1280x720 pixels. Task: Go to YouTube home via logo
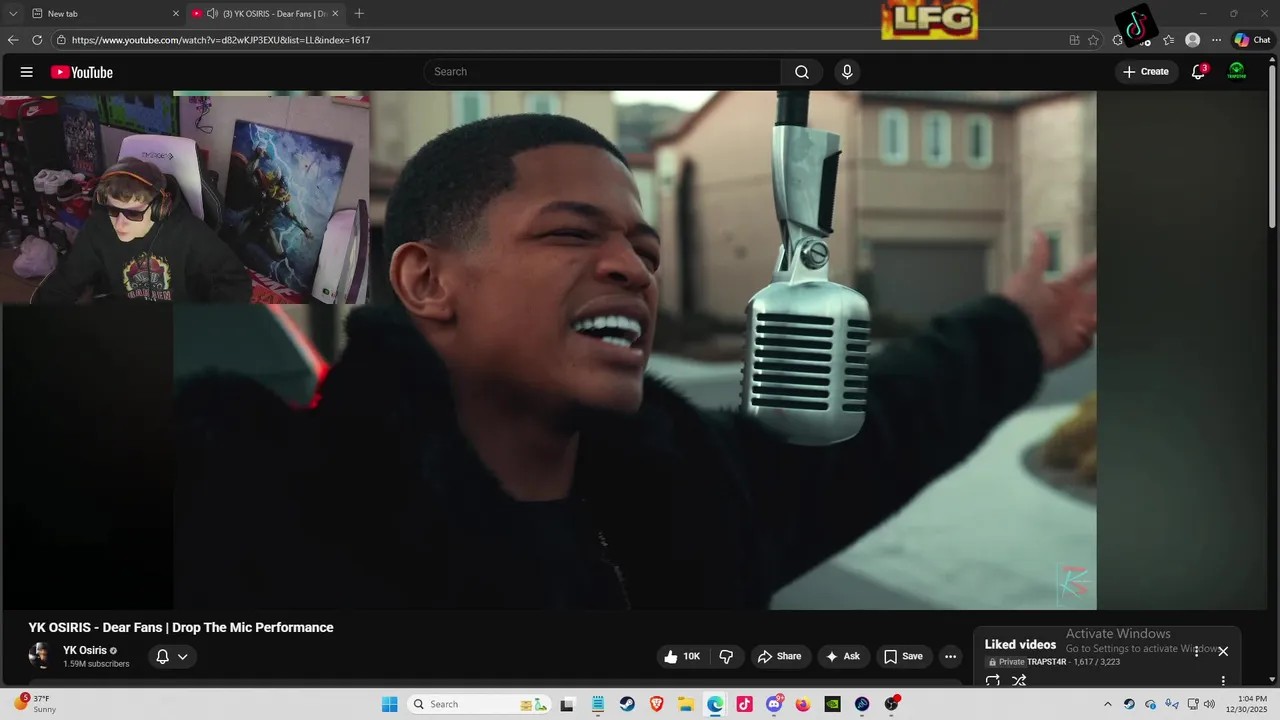pyautogui.click(x=82, y=72)
